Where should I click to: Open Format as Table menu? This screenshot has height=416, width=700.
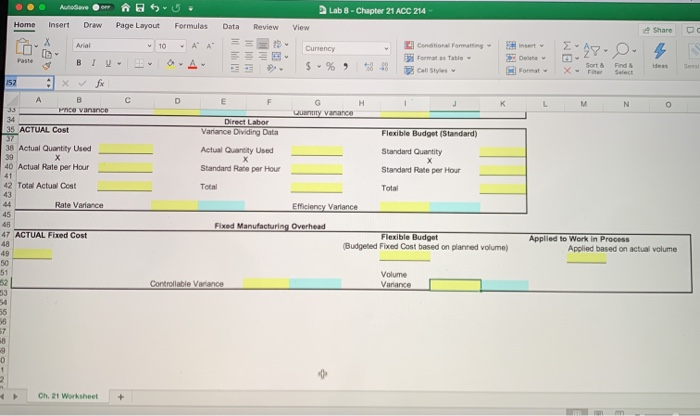(438, 58)
